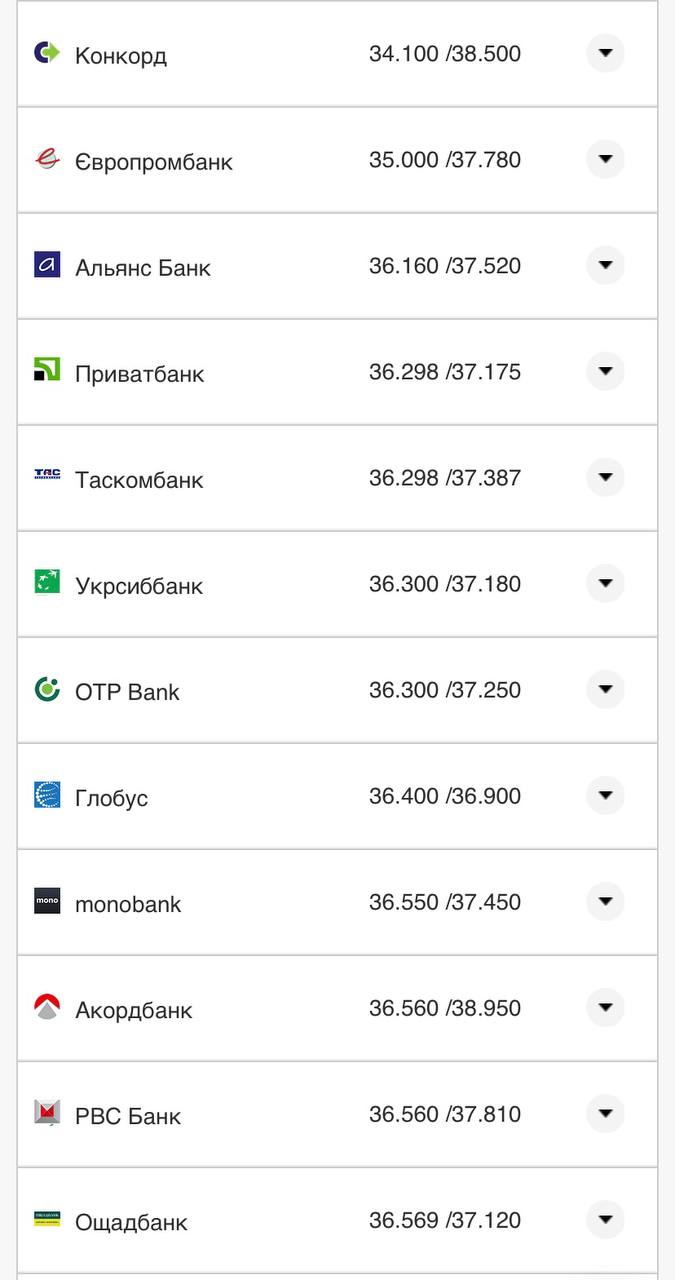Screen dimensions: 675x1280
Task: Expand the OTP Bank row arrow
Action: point(605,689)
